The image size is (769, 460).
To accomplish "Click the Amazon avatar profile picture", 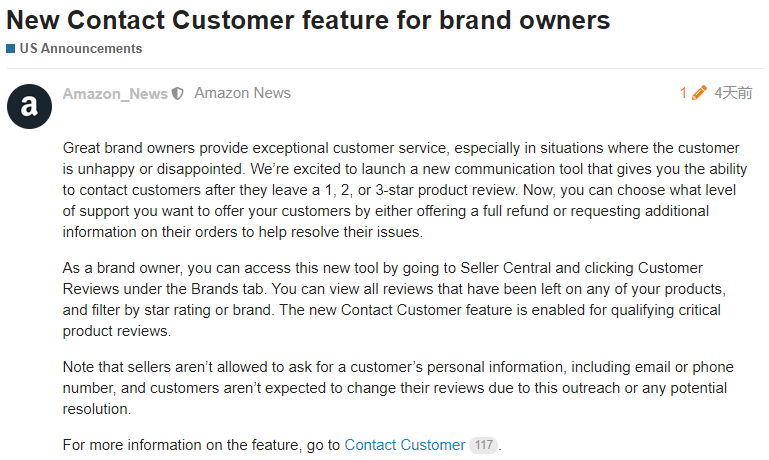I will coord(29,105).
